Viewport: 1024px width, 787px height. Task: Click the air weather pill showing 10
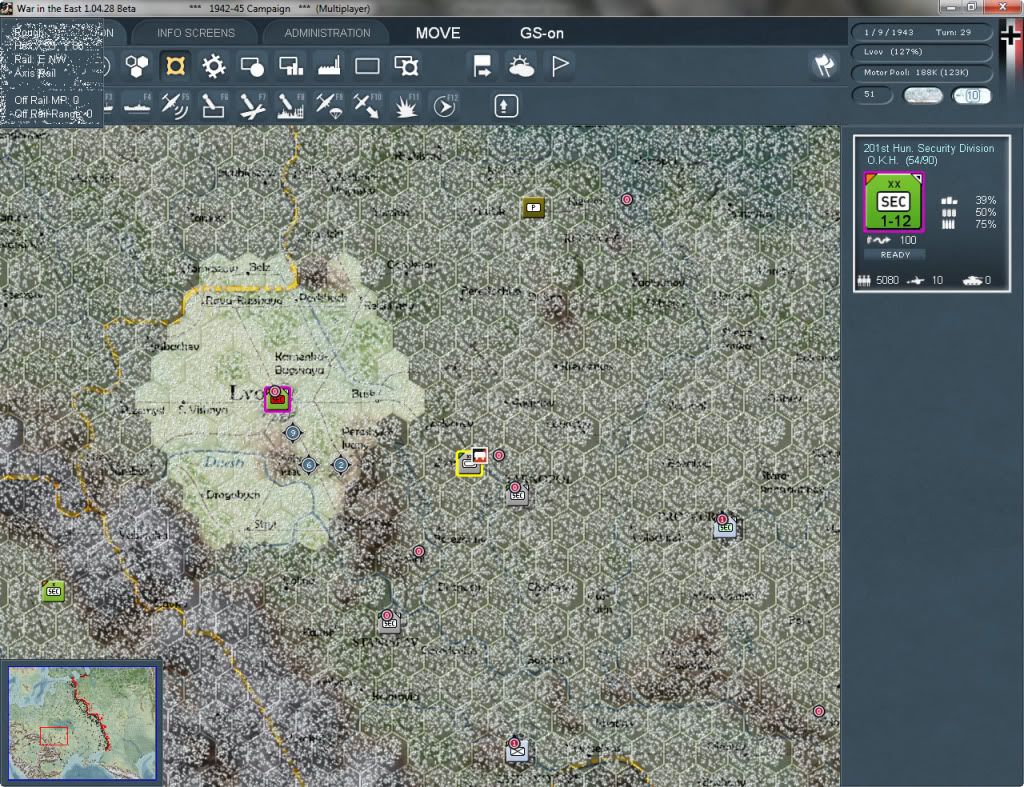971,95
